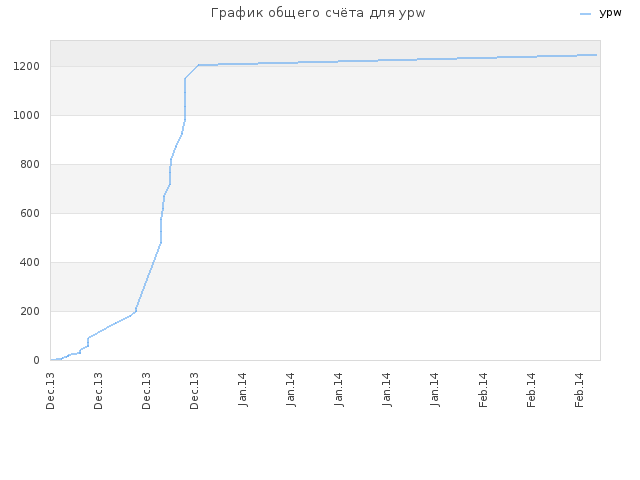Screen dimensions: 640x480
Task: Click the 1200 y-axis label
Action: point(27,66)
